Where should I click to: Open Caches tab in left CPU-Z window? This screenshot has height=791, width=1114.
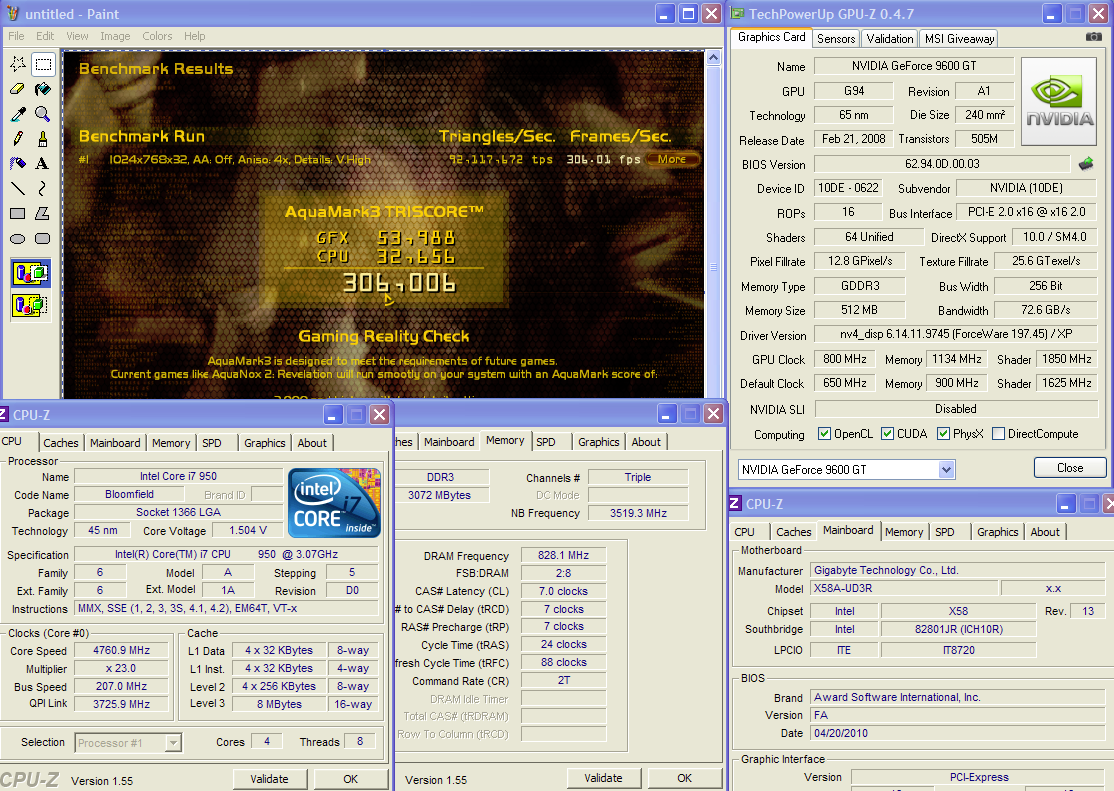pos(61,443)
